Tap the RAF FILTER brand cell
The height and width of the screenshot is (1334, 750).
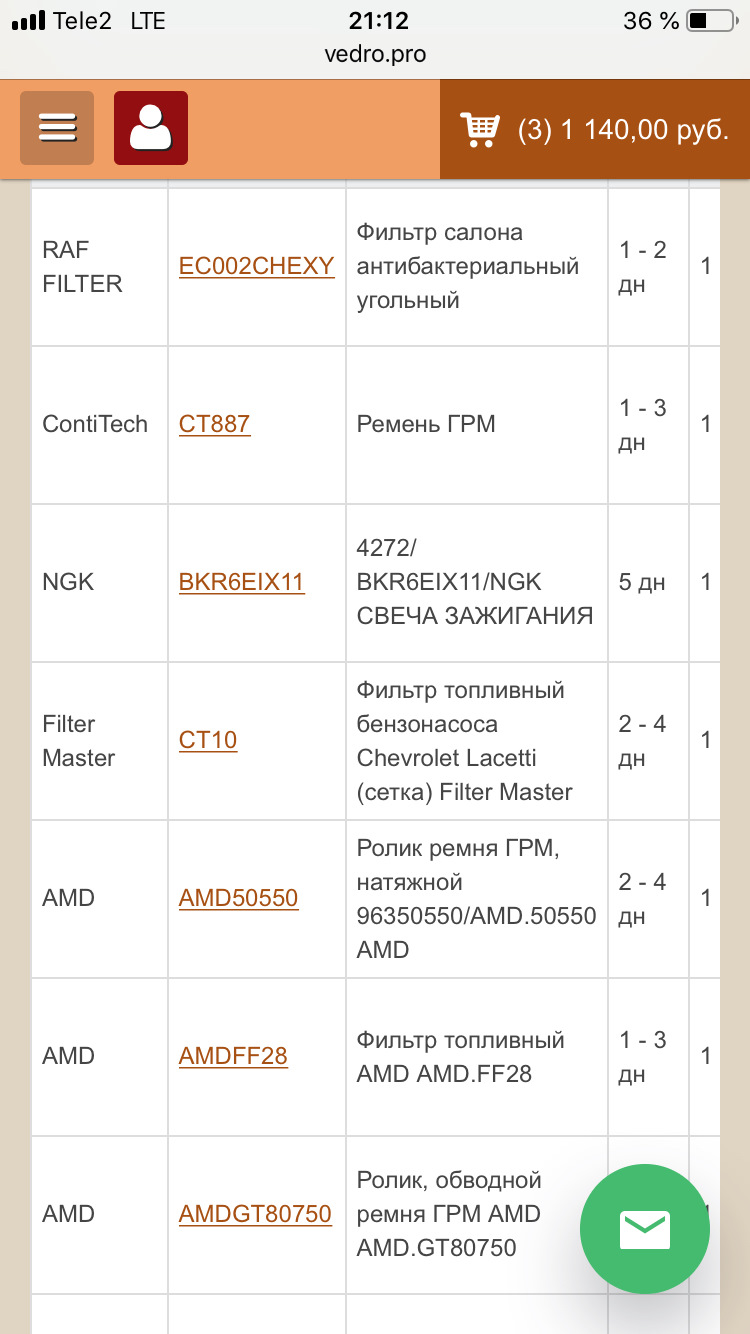pyautogui.click(x=82, y=266)
